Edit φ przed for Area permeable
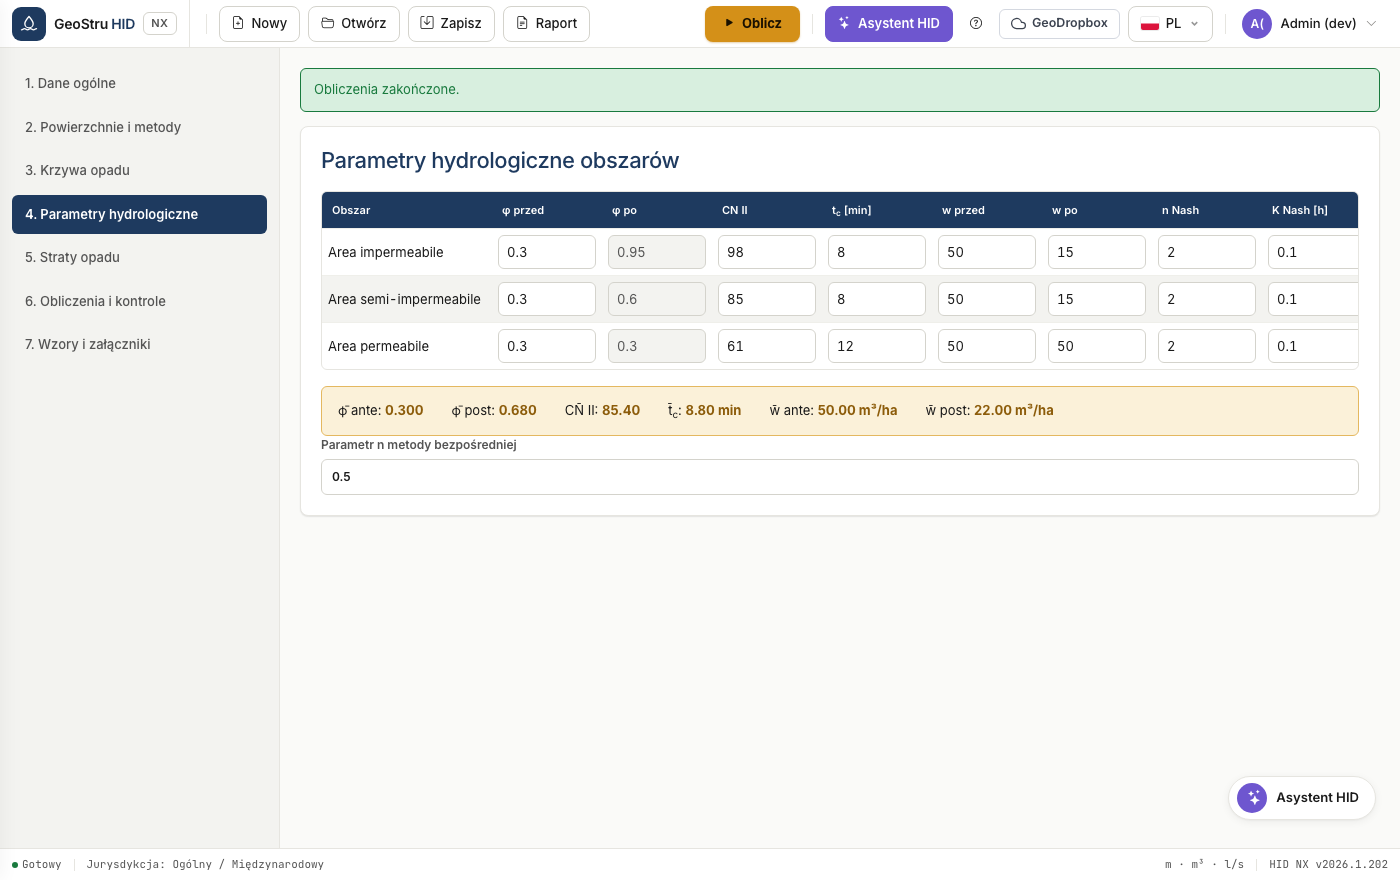Image resolution: width=1400 pixels, height=880 pixels. 547,346
